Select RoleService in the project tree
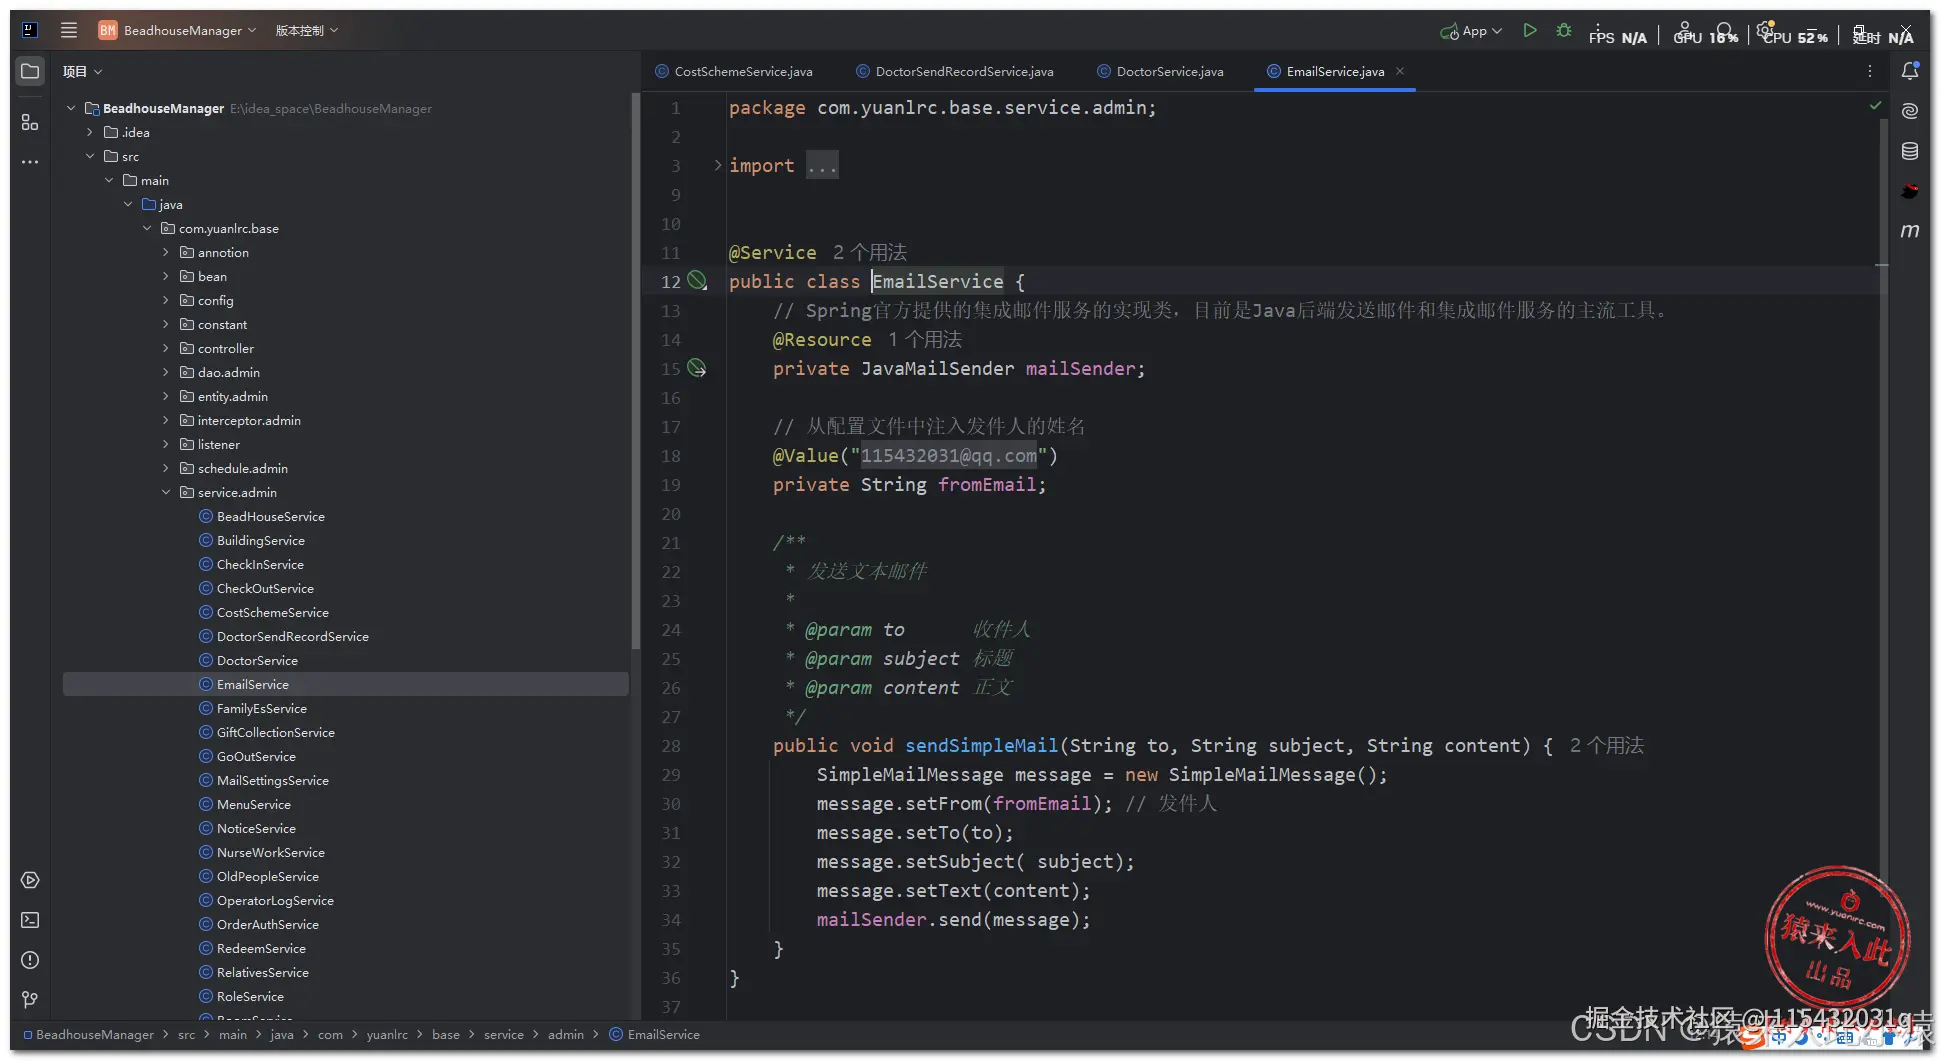 click(250, 996)
